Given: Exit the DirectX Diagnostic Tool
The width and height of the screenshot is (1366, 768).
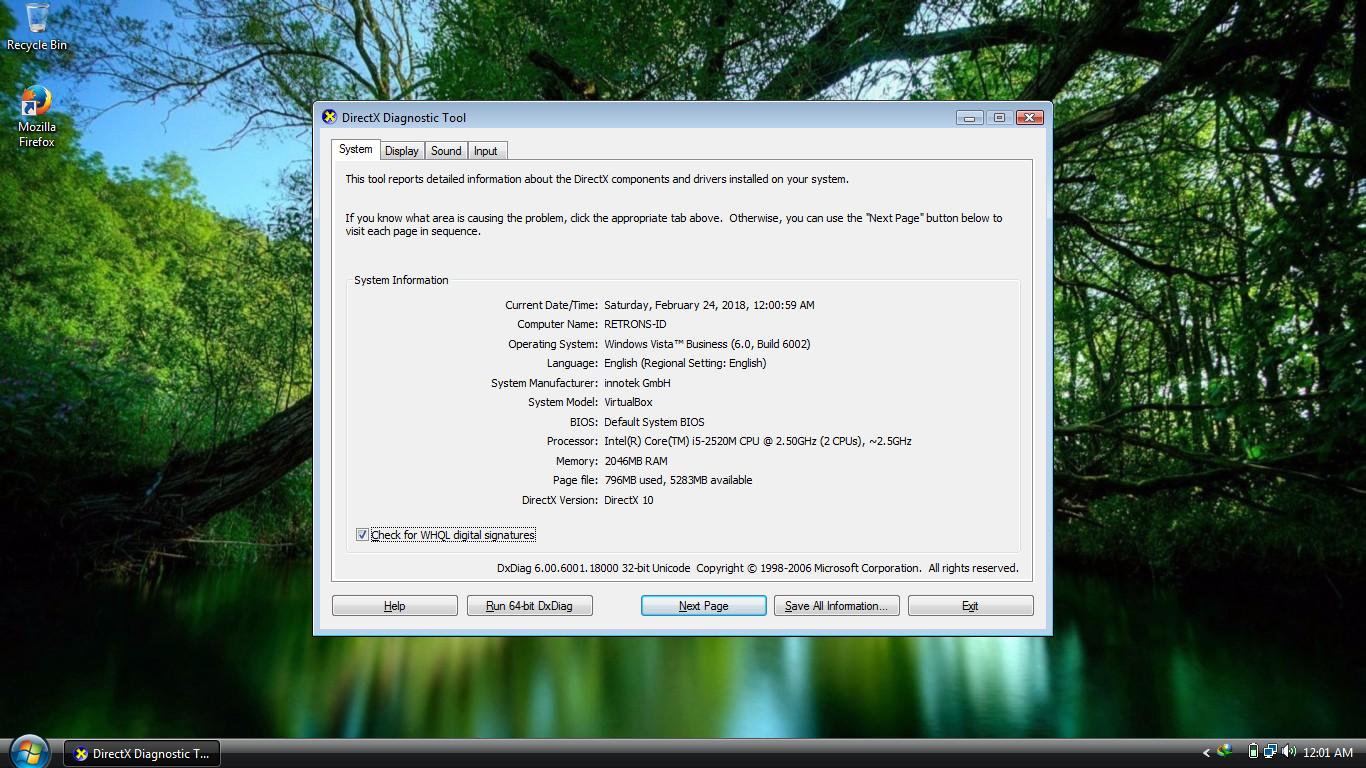Looking at the screenshot, I should tap(970, 606).
